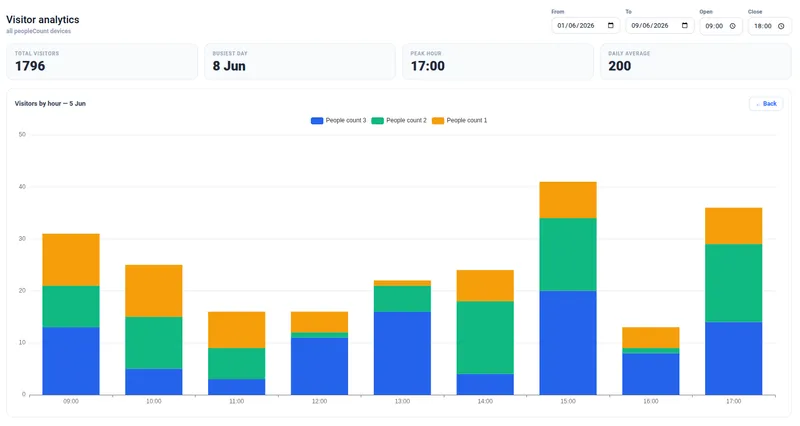This screenshot has width=800, height=426.
Task: Click orange segment of 11:00 bar
Action: [237, 330]
